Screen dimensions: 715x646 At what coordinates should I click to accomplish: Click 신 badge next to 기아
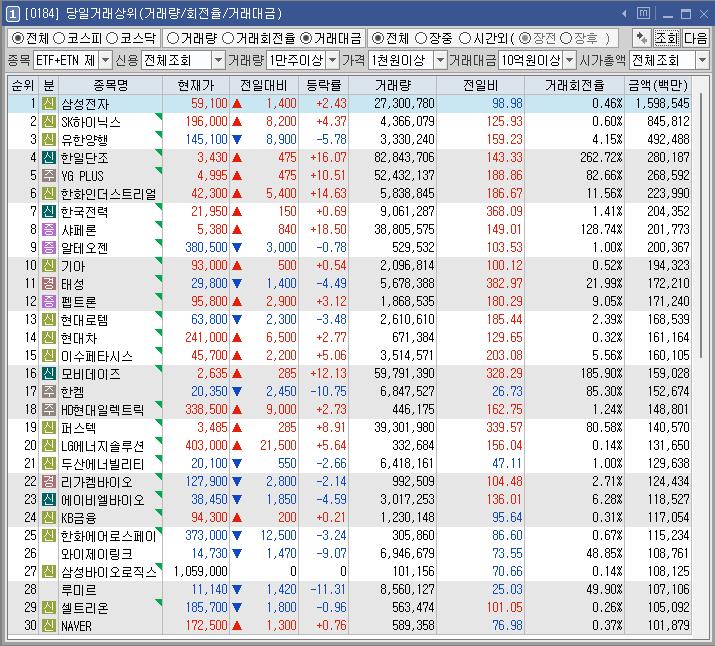pos(49,265)
